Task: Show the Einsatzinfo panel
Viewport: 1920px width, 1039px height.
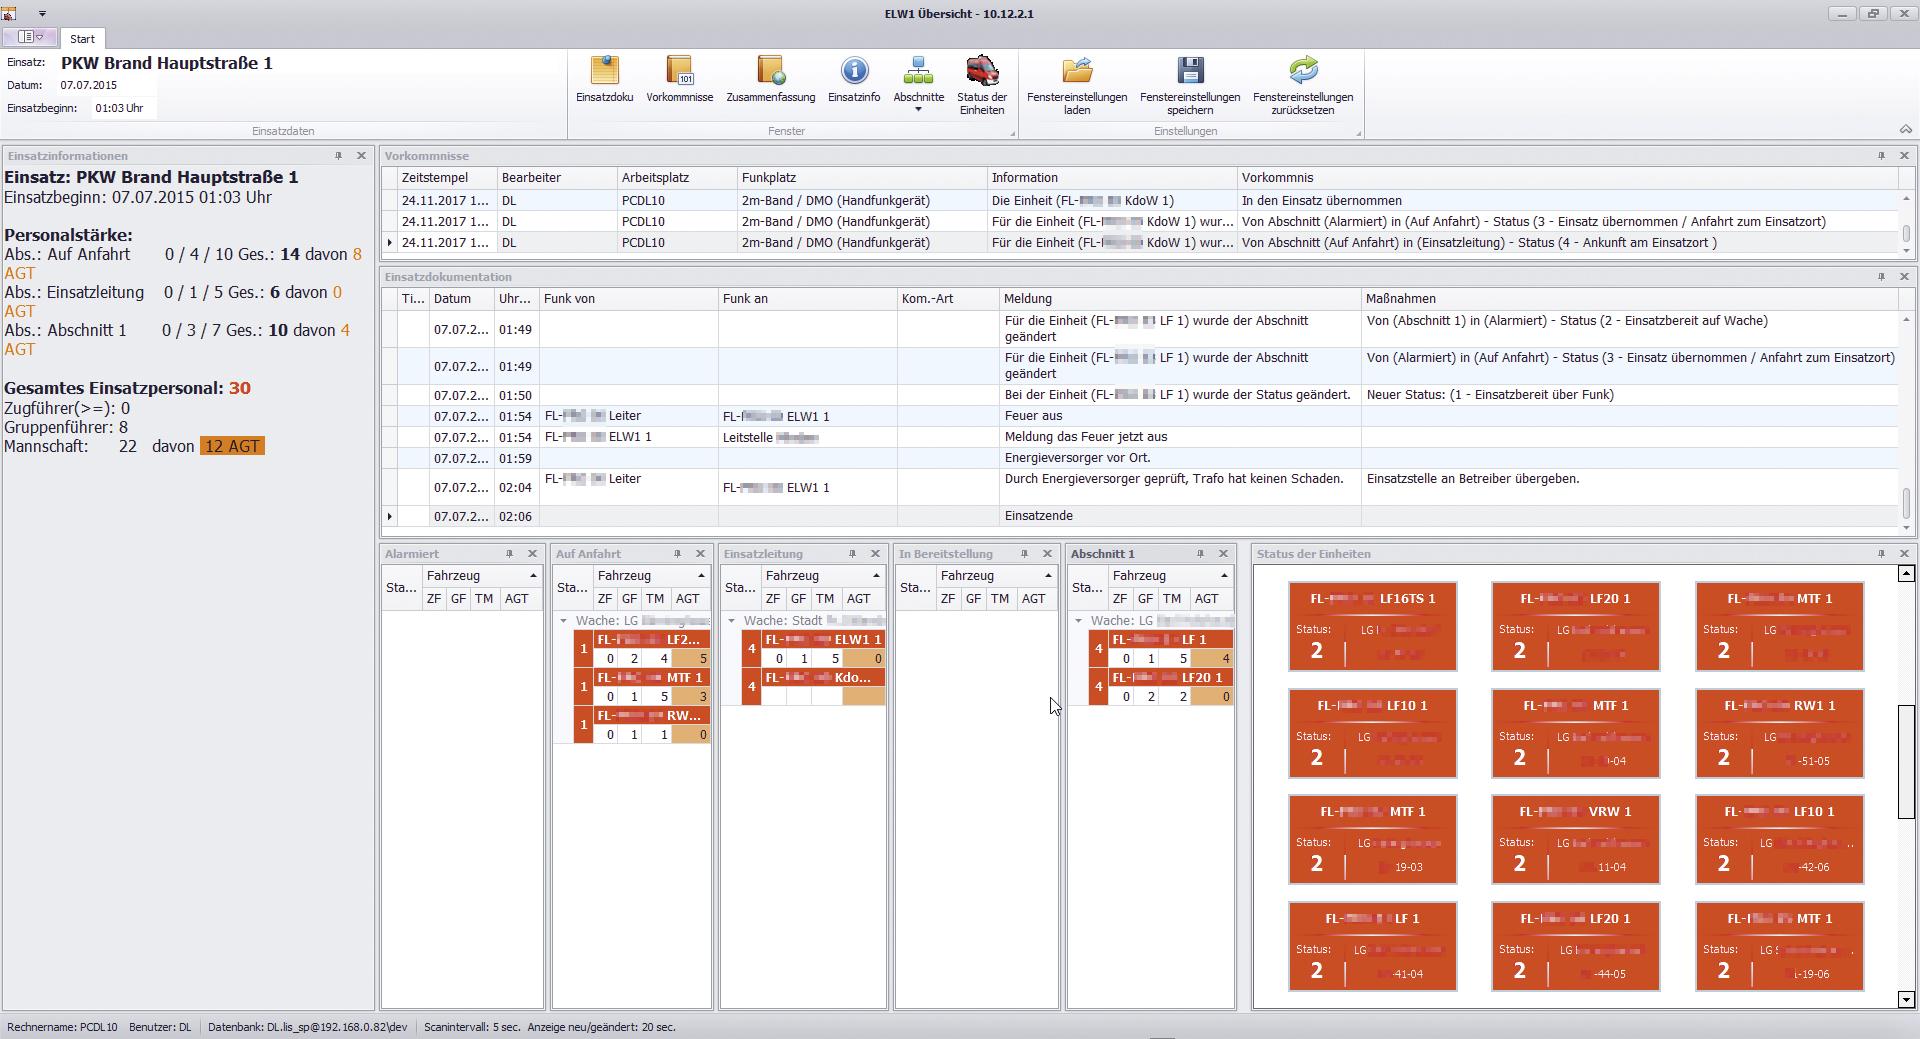Action: tap(853, 80)
